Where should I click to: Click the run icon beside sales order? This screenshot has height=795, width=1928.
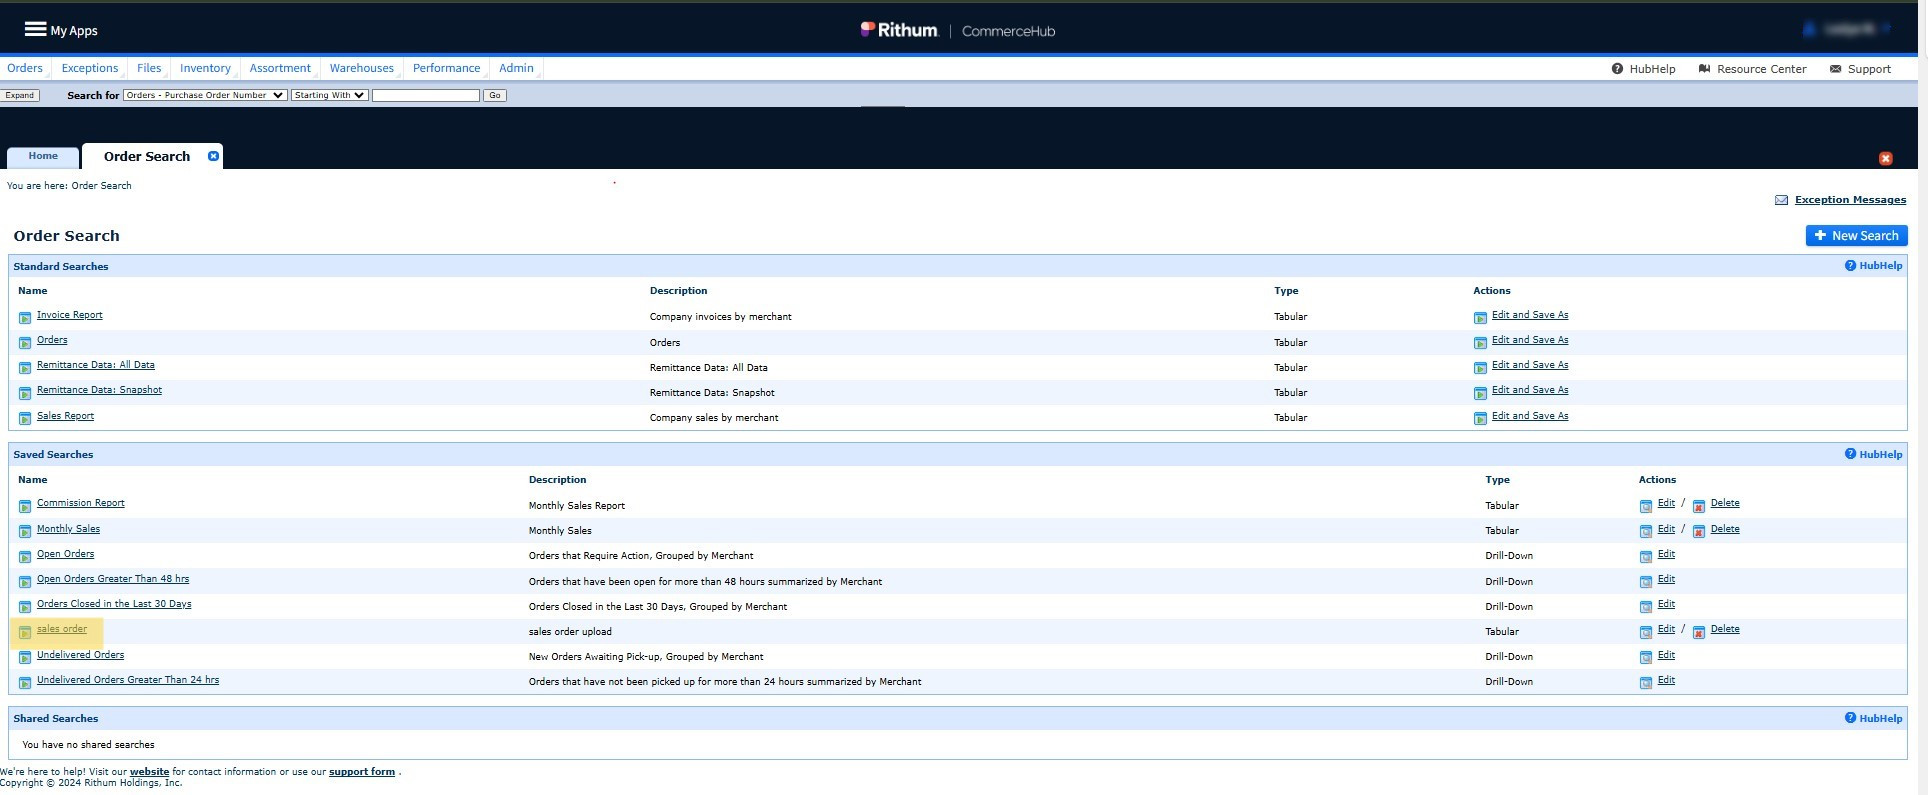pos(25,632)
